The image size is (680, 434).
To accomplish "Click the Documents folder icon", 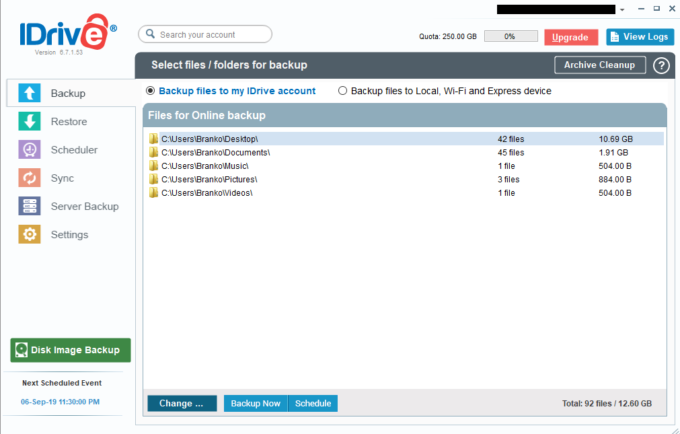I will click(x=153, y=152).
